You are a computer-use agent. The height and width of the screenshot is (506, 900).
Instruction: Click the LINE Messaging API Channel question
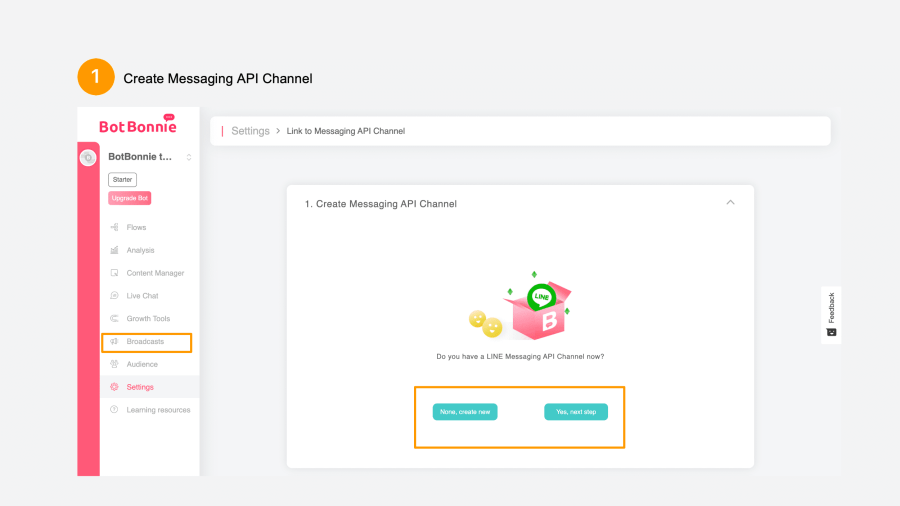[520, 356]
